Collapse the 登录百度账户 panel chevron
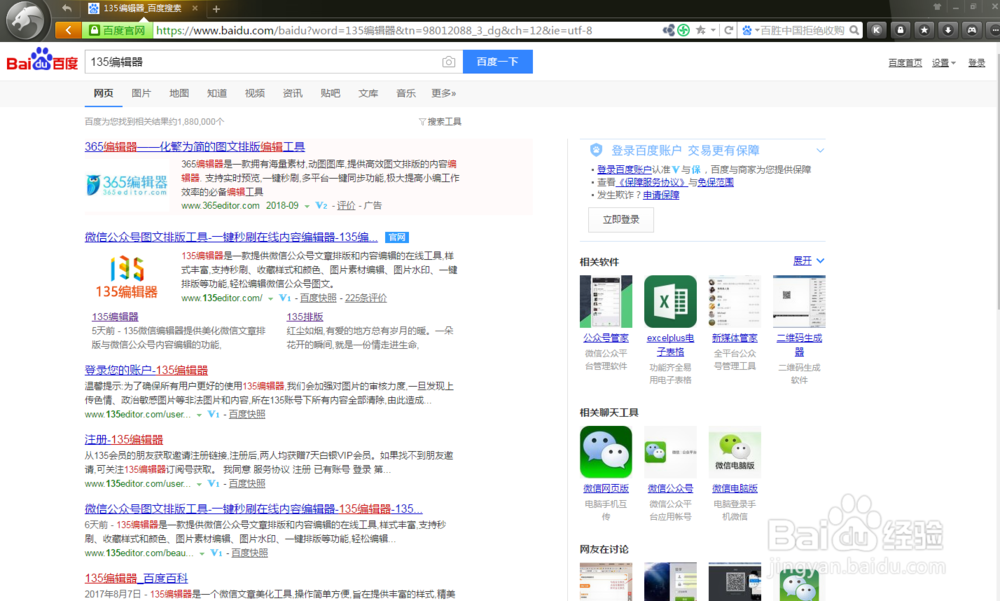Viewport: 1000px width, 601px height. [820, 151]
